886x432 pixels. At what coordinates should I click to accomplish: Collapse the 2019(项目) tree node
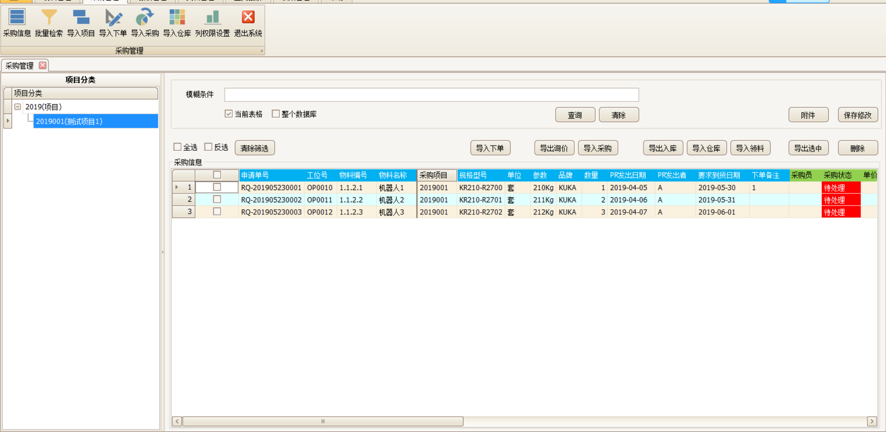pos(17,107)
